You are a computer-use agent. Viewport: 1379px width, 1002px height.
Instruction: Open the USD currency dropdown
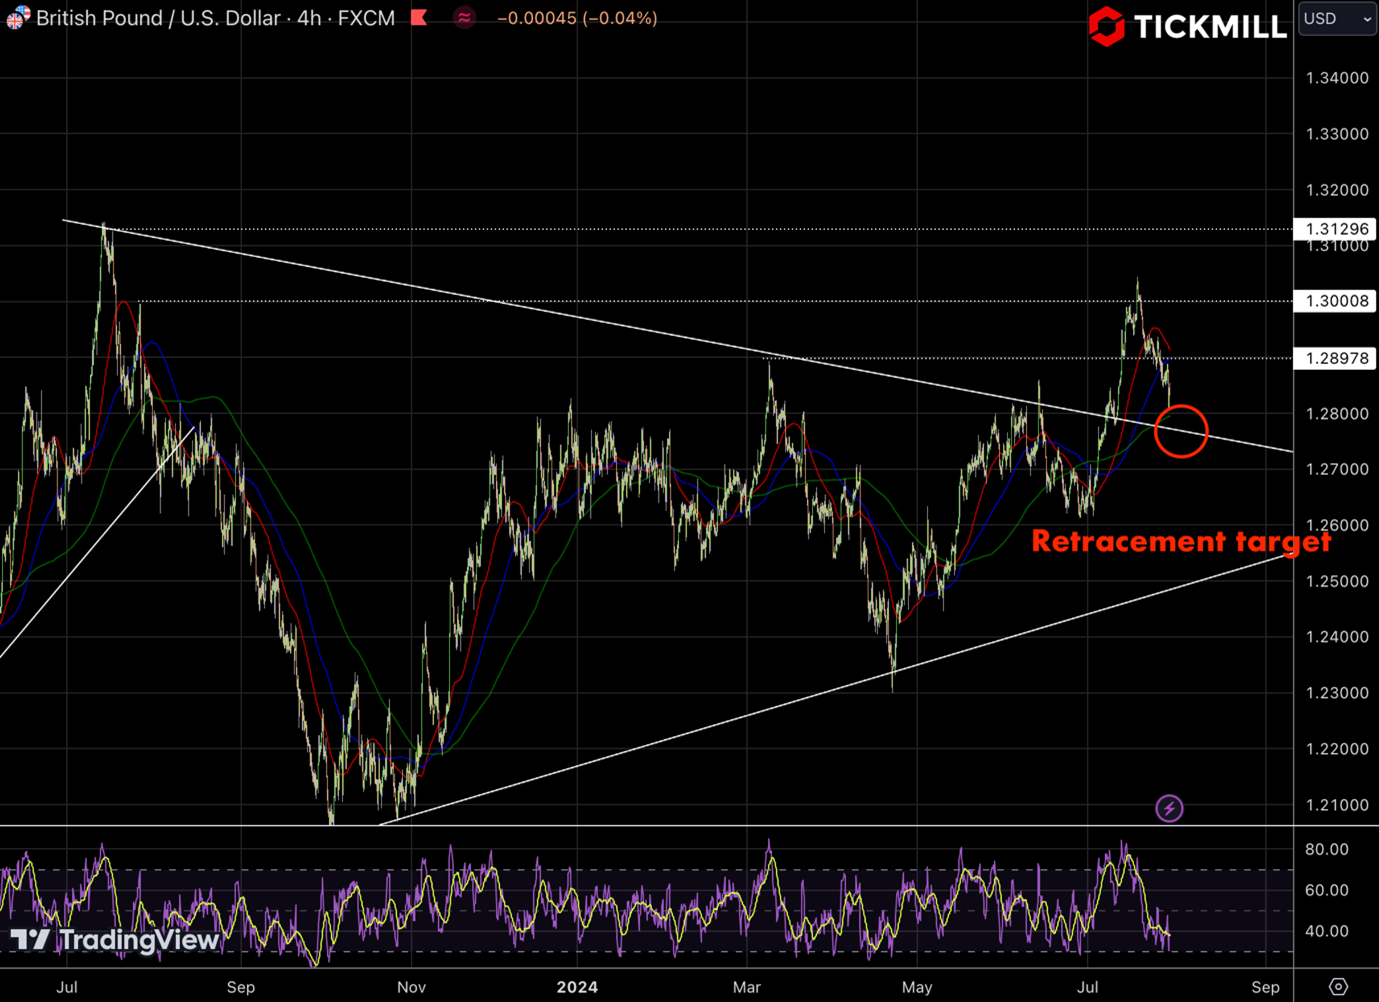coord(1337,19)
